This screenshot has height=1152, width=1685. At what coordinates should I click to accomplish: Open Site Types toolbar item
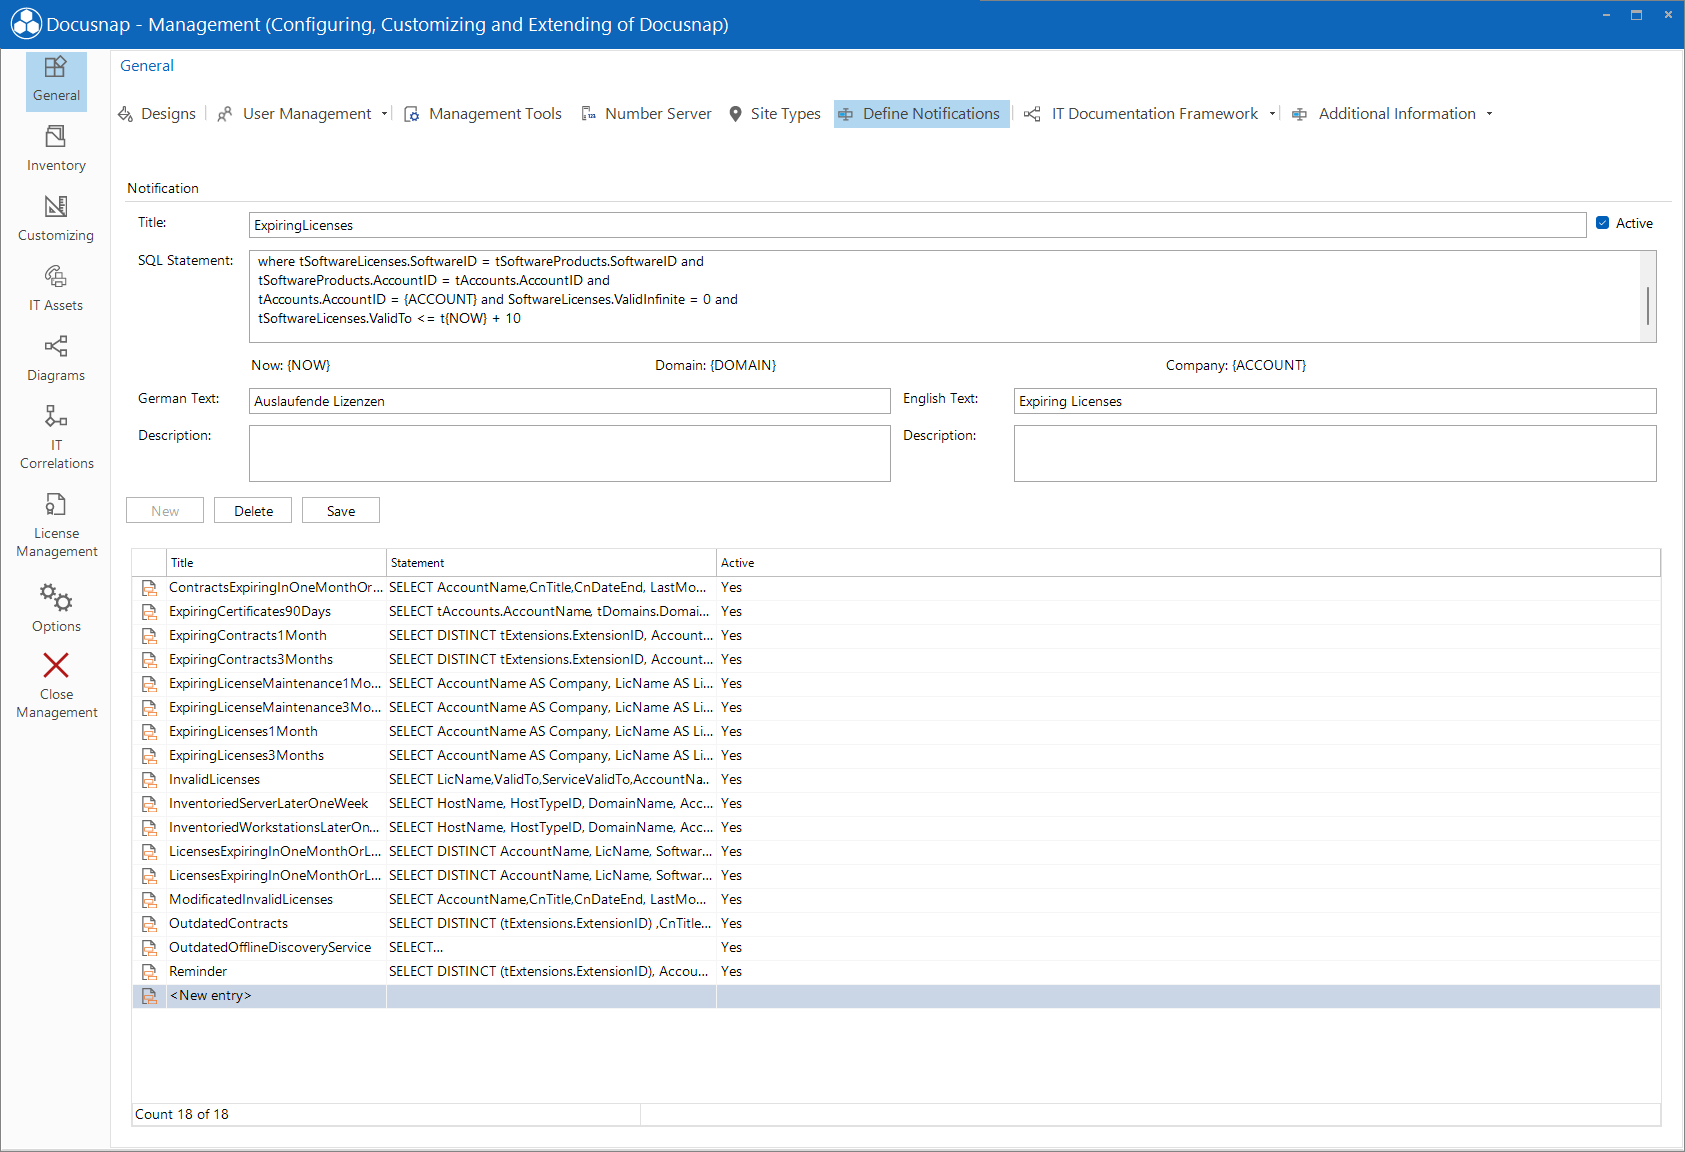[775, 114]
